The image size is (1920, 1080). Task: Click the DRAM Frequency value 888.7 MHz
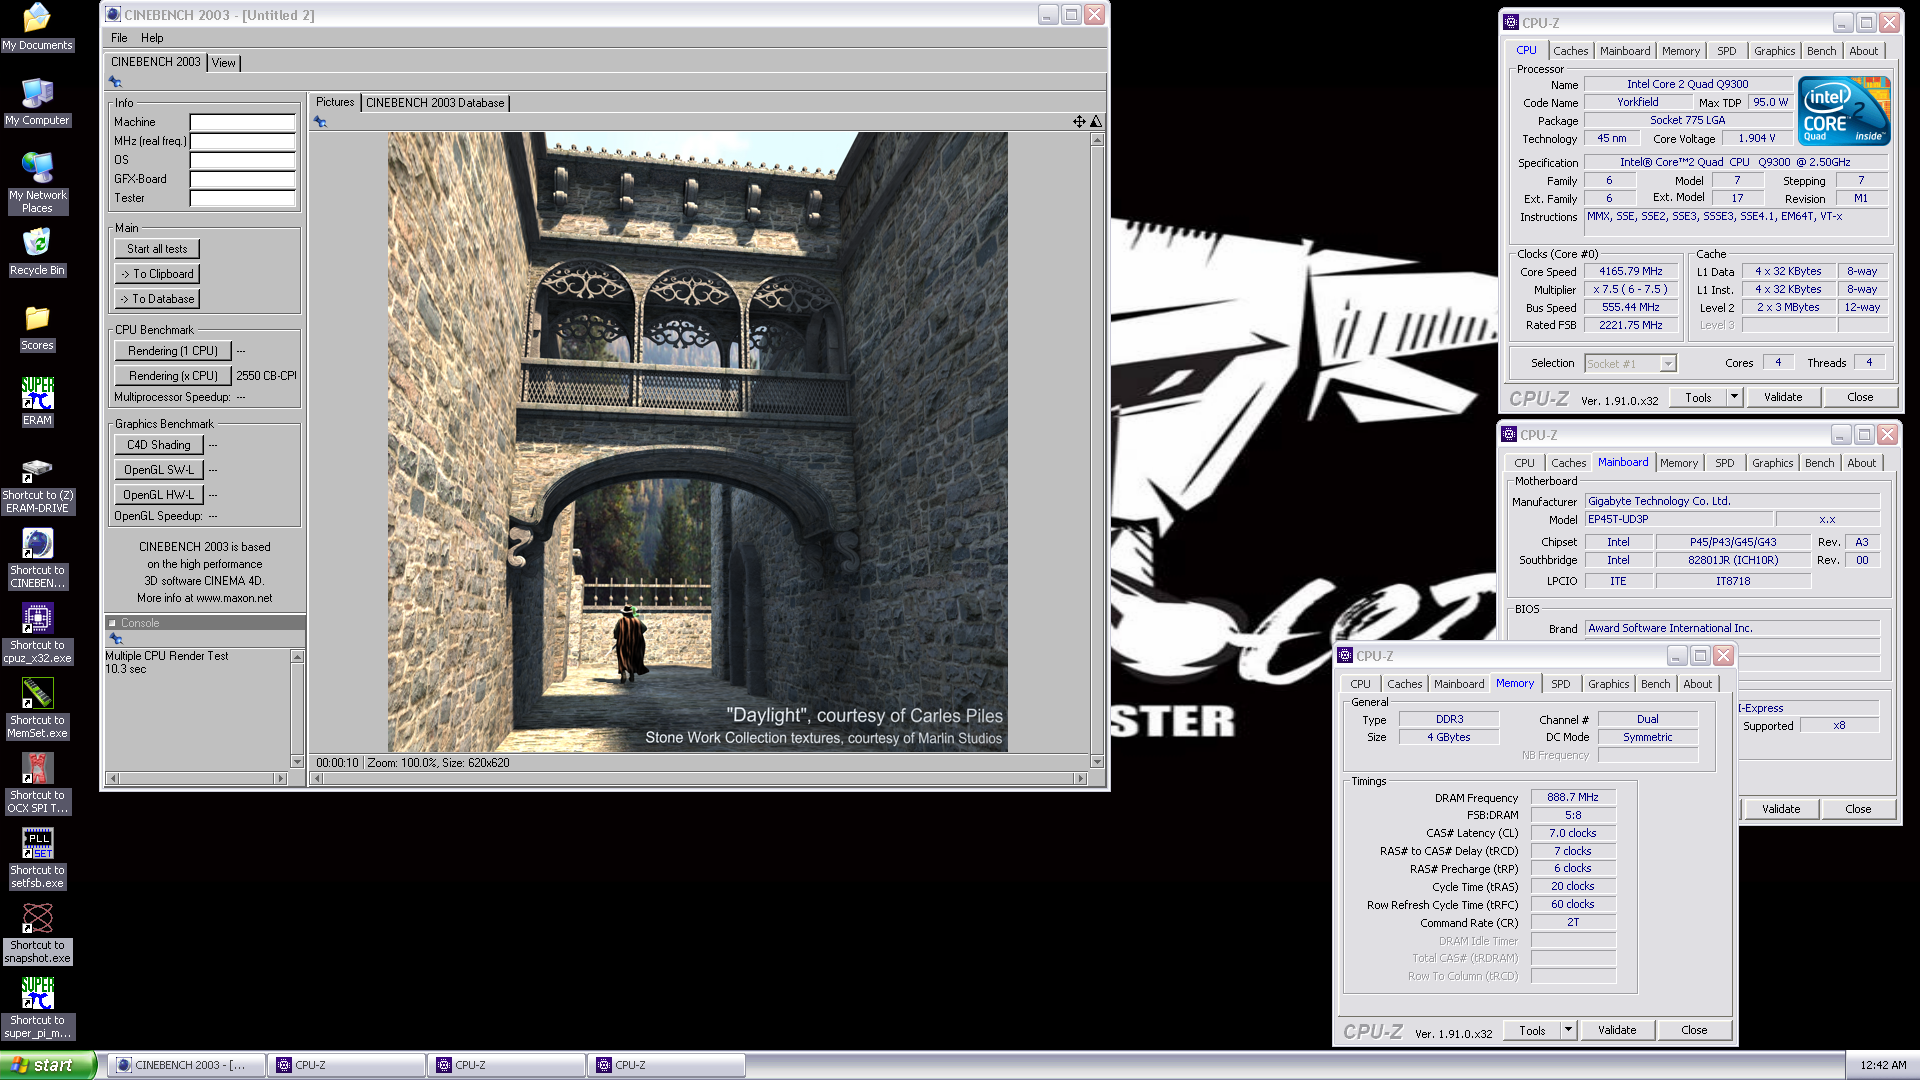click(1572, 798)
